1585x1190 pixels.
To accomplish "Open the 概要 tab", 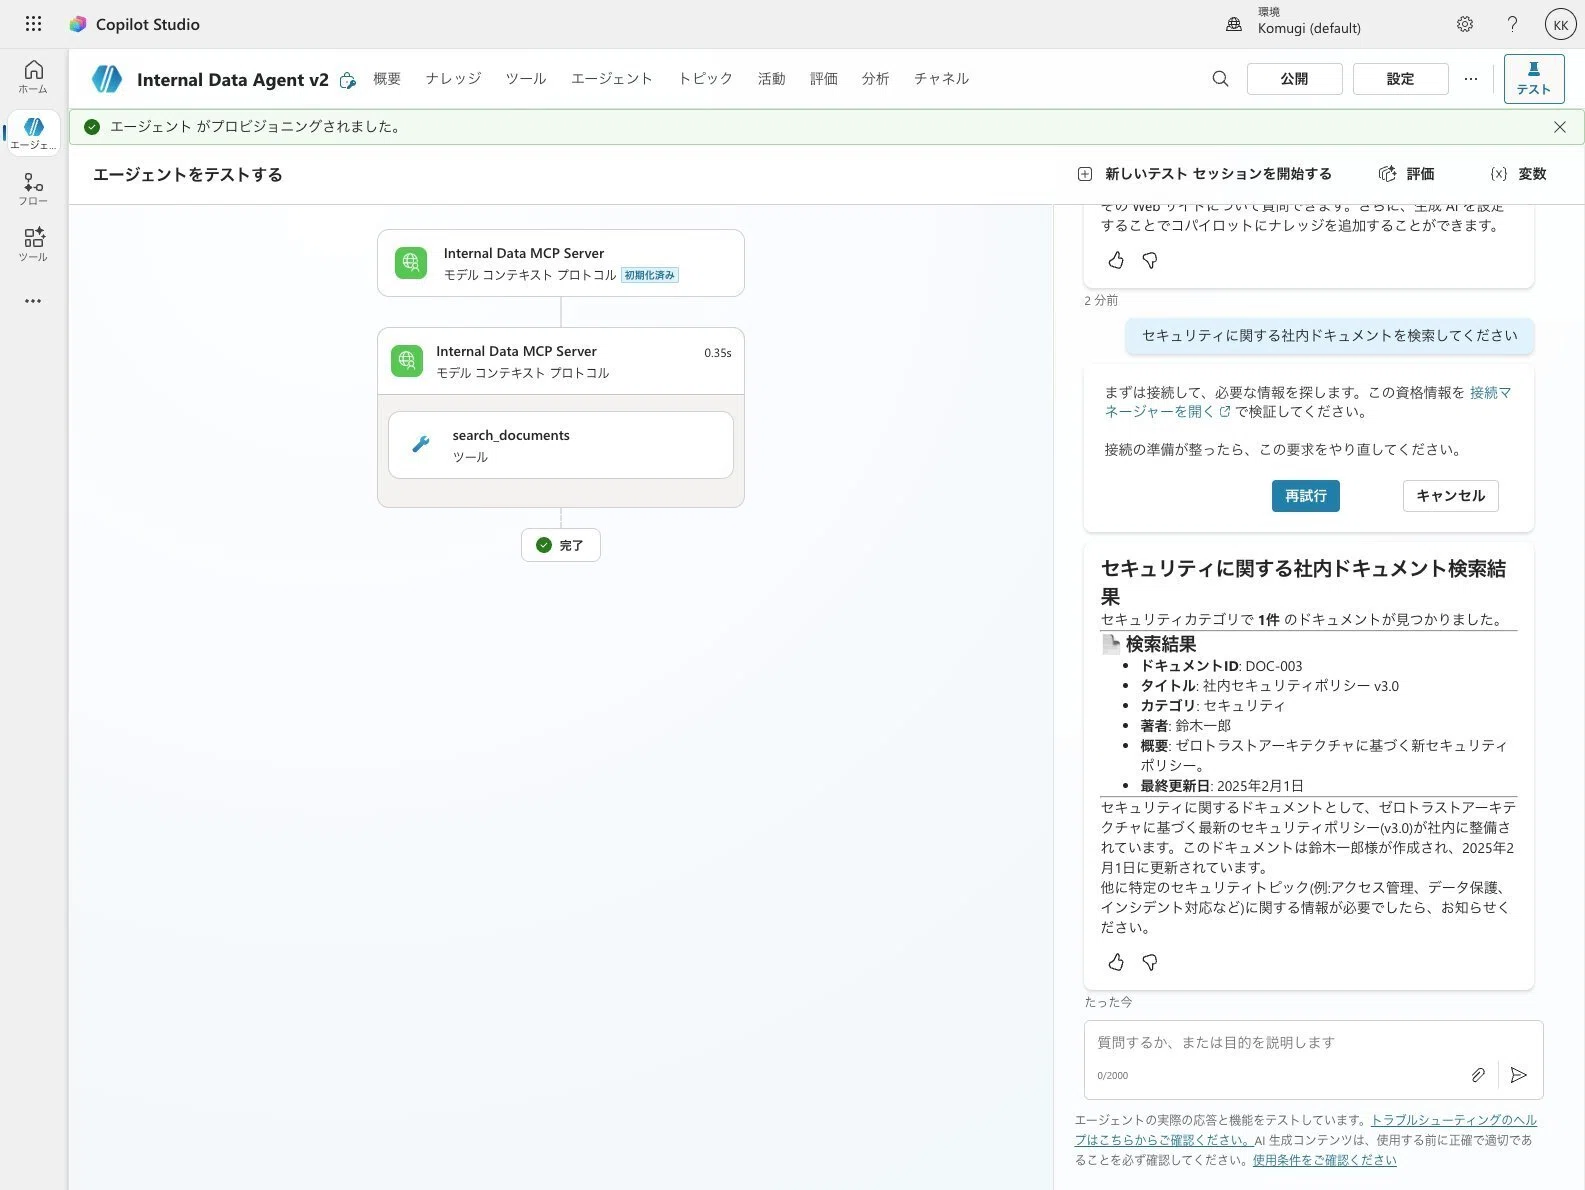I will tap(387, 79).
